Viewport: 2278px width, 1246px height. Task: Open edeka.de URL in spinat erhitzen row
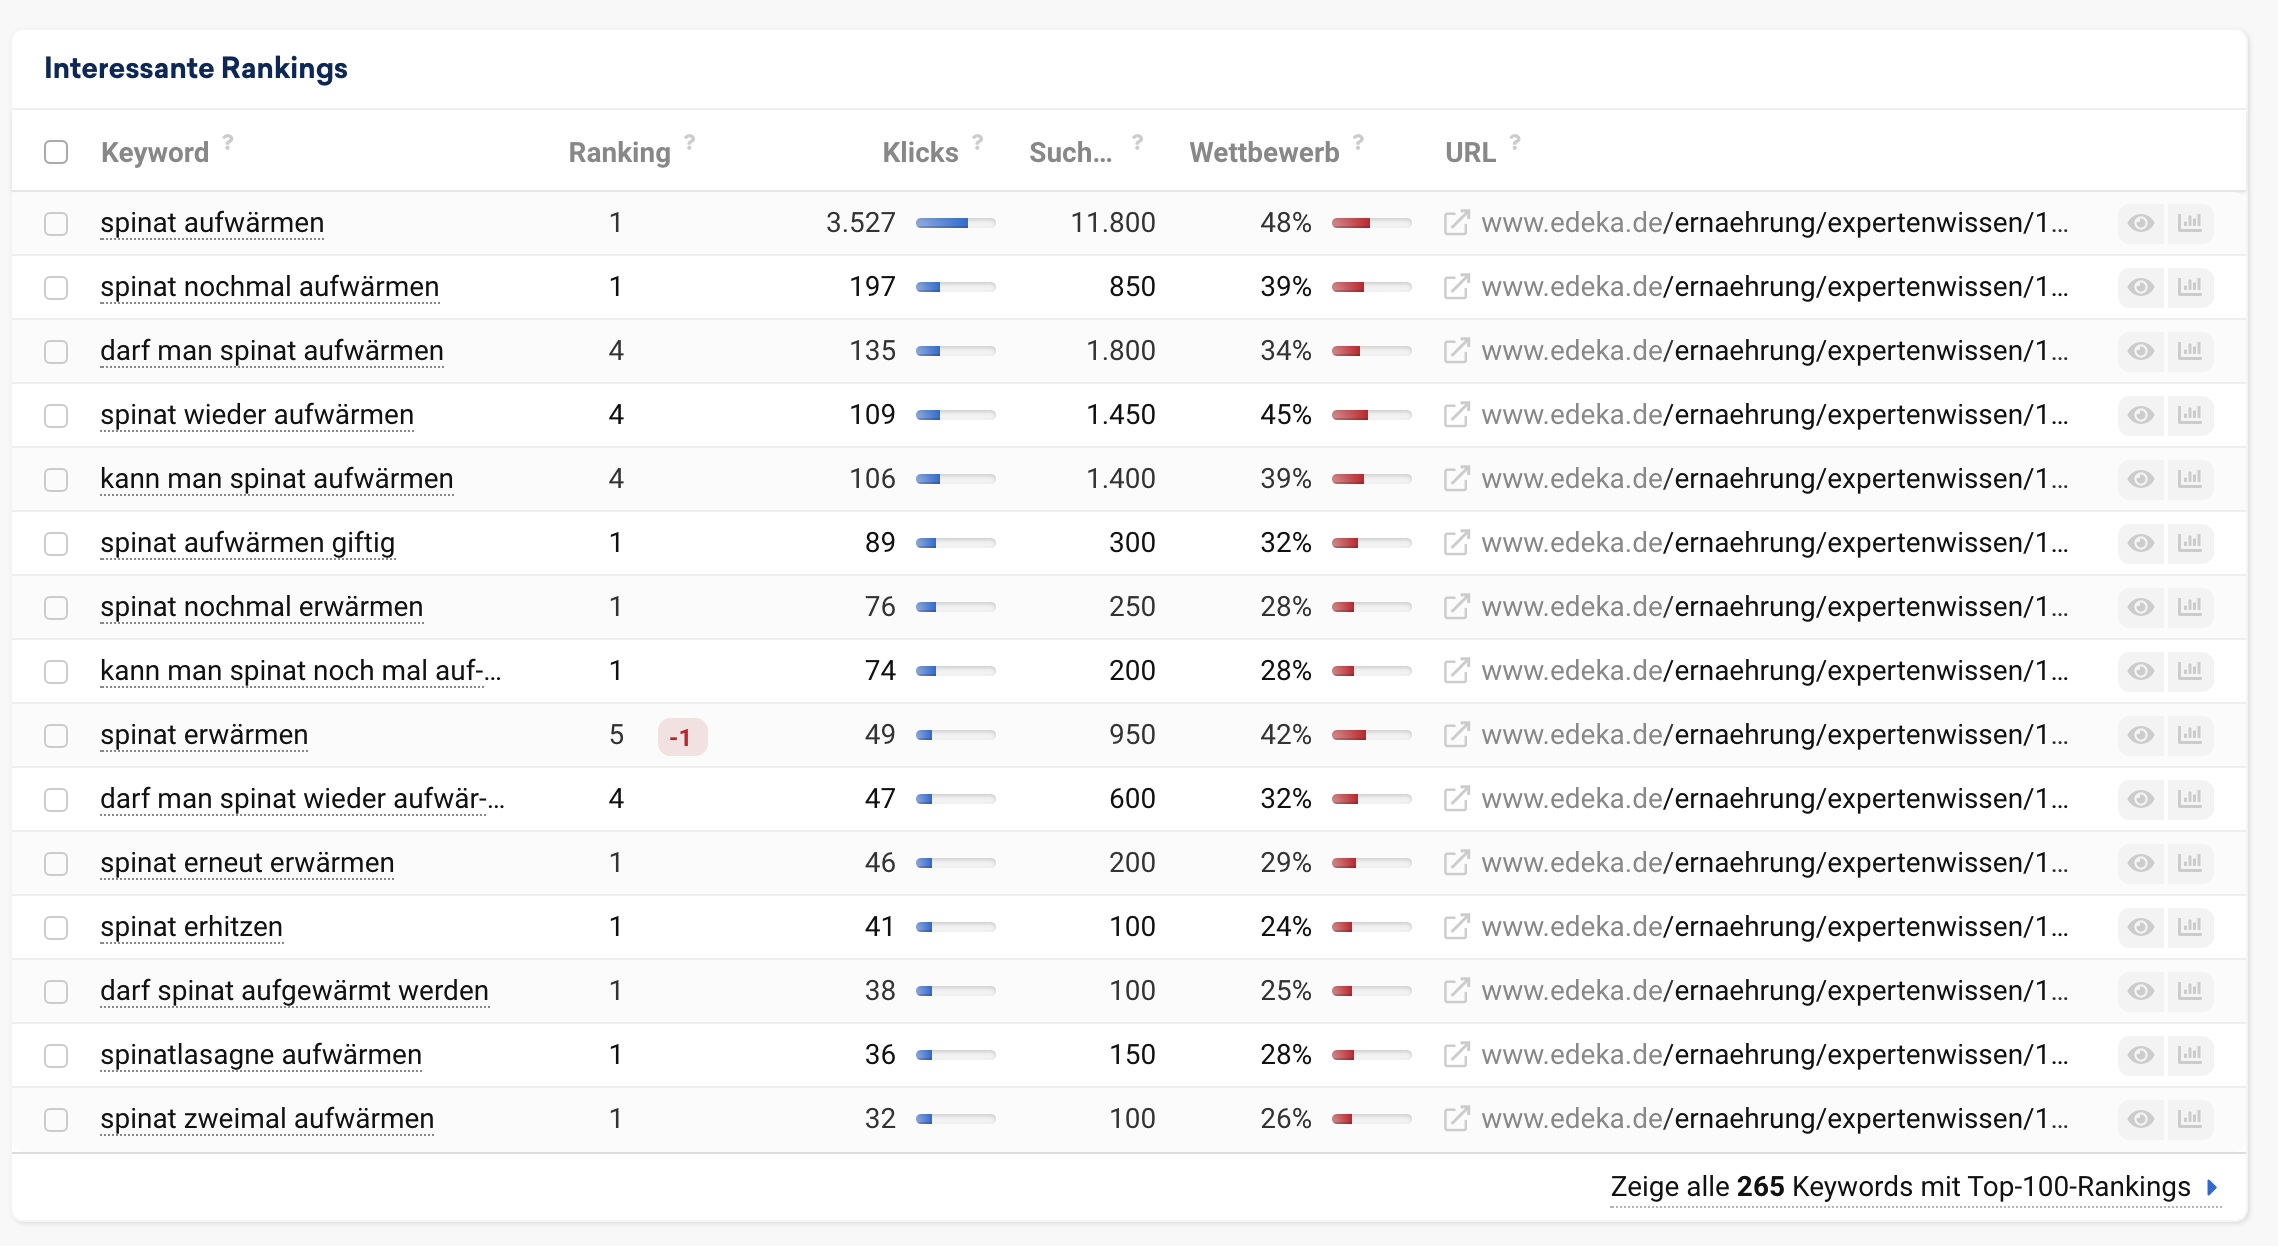[1775, 927]
